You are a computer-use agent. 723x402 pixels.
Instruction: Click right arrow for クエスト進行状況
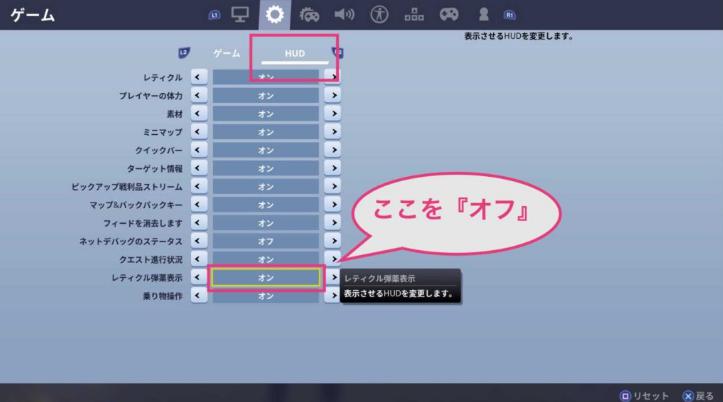click(332, 259)
